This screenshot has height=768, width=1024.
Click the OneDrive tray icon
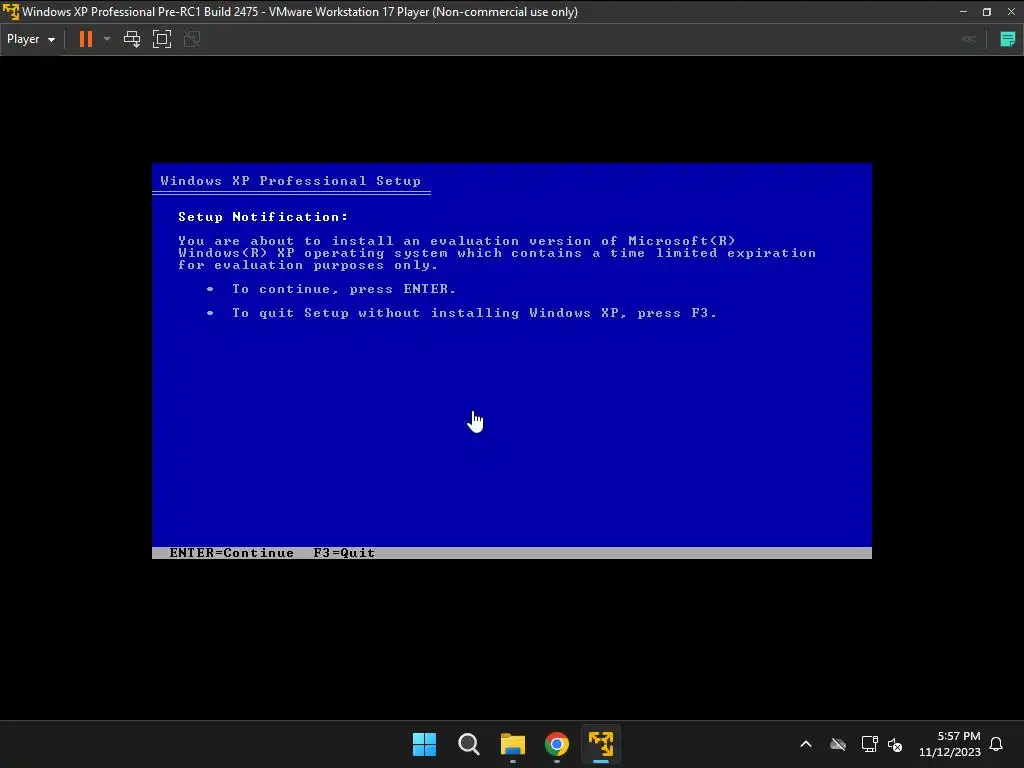[838, 744]
